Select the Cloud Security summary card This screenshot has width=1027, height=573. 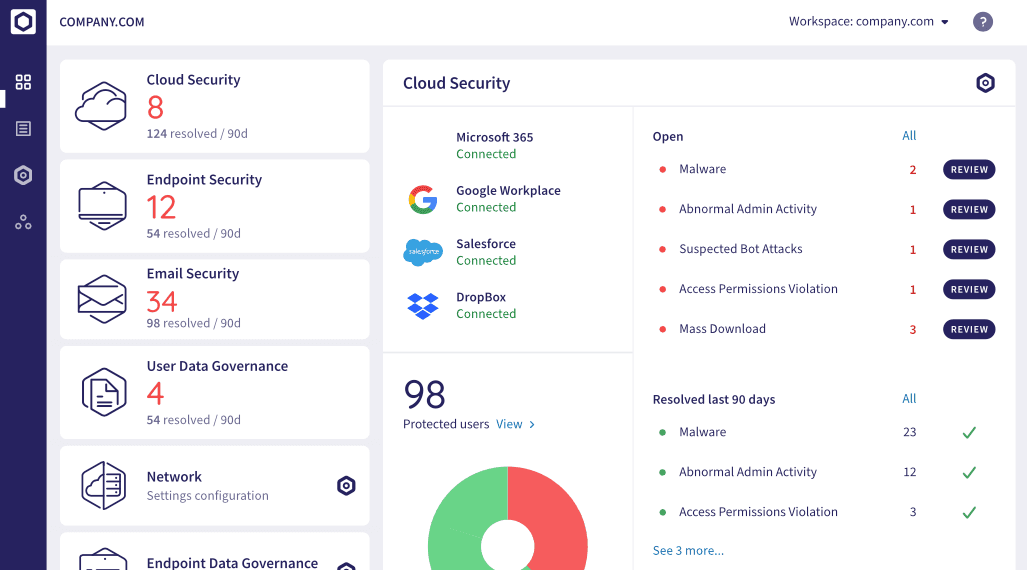214,106
